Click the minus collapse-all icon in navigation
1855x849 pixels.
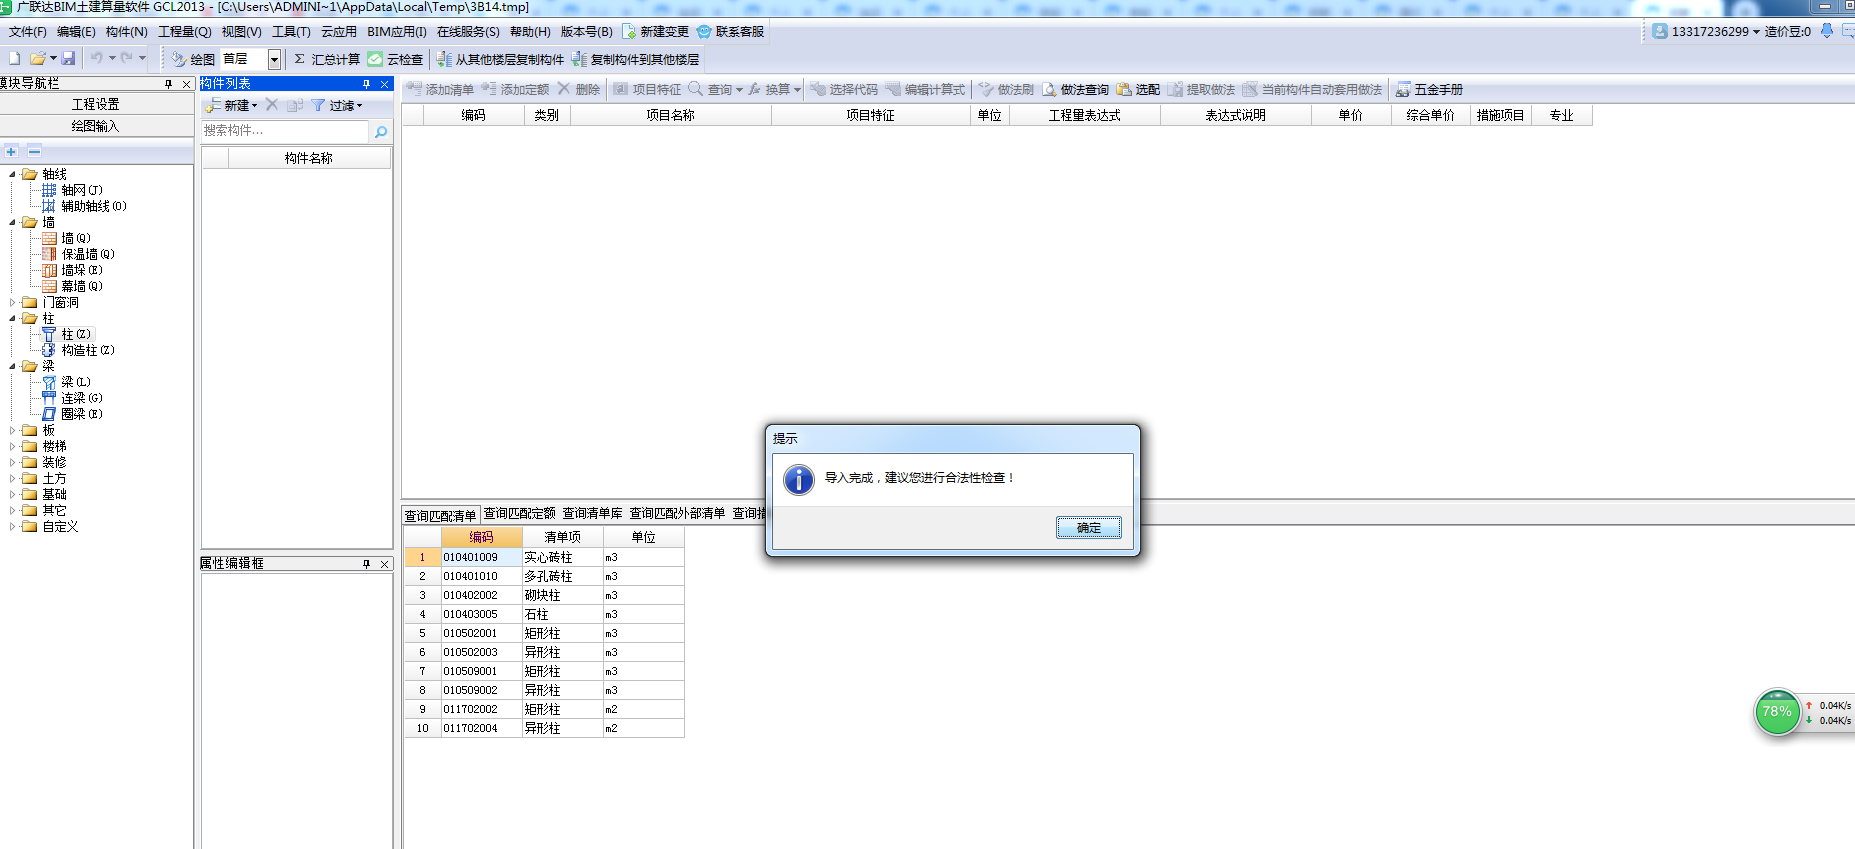point(34,151)
